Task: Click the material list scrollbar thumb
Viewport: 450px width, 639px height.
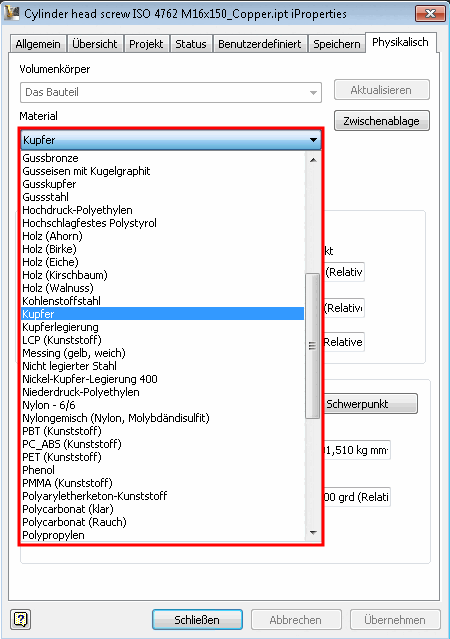Action: tap(313, 346)
